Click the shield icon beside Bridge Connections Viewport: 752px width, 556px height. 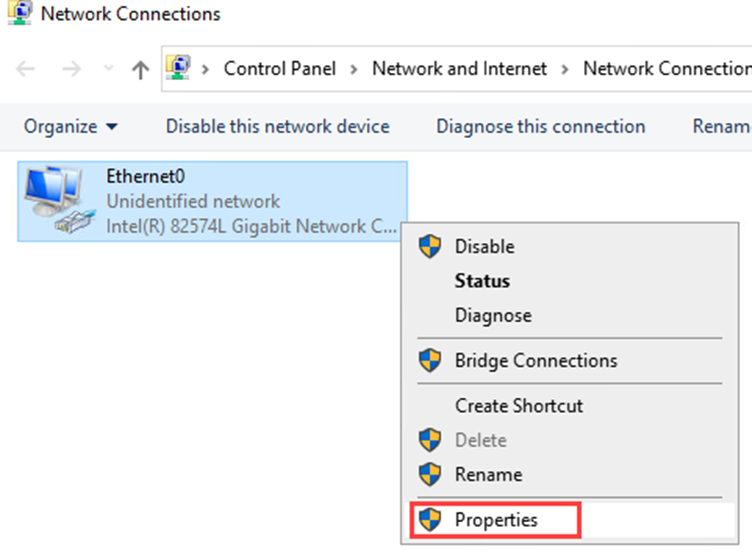430,361
